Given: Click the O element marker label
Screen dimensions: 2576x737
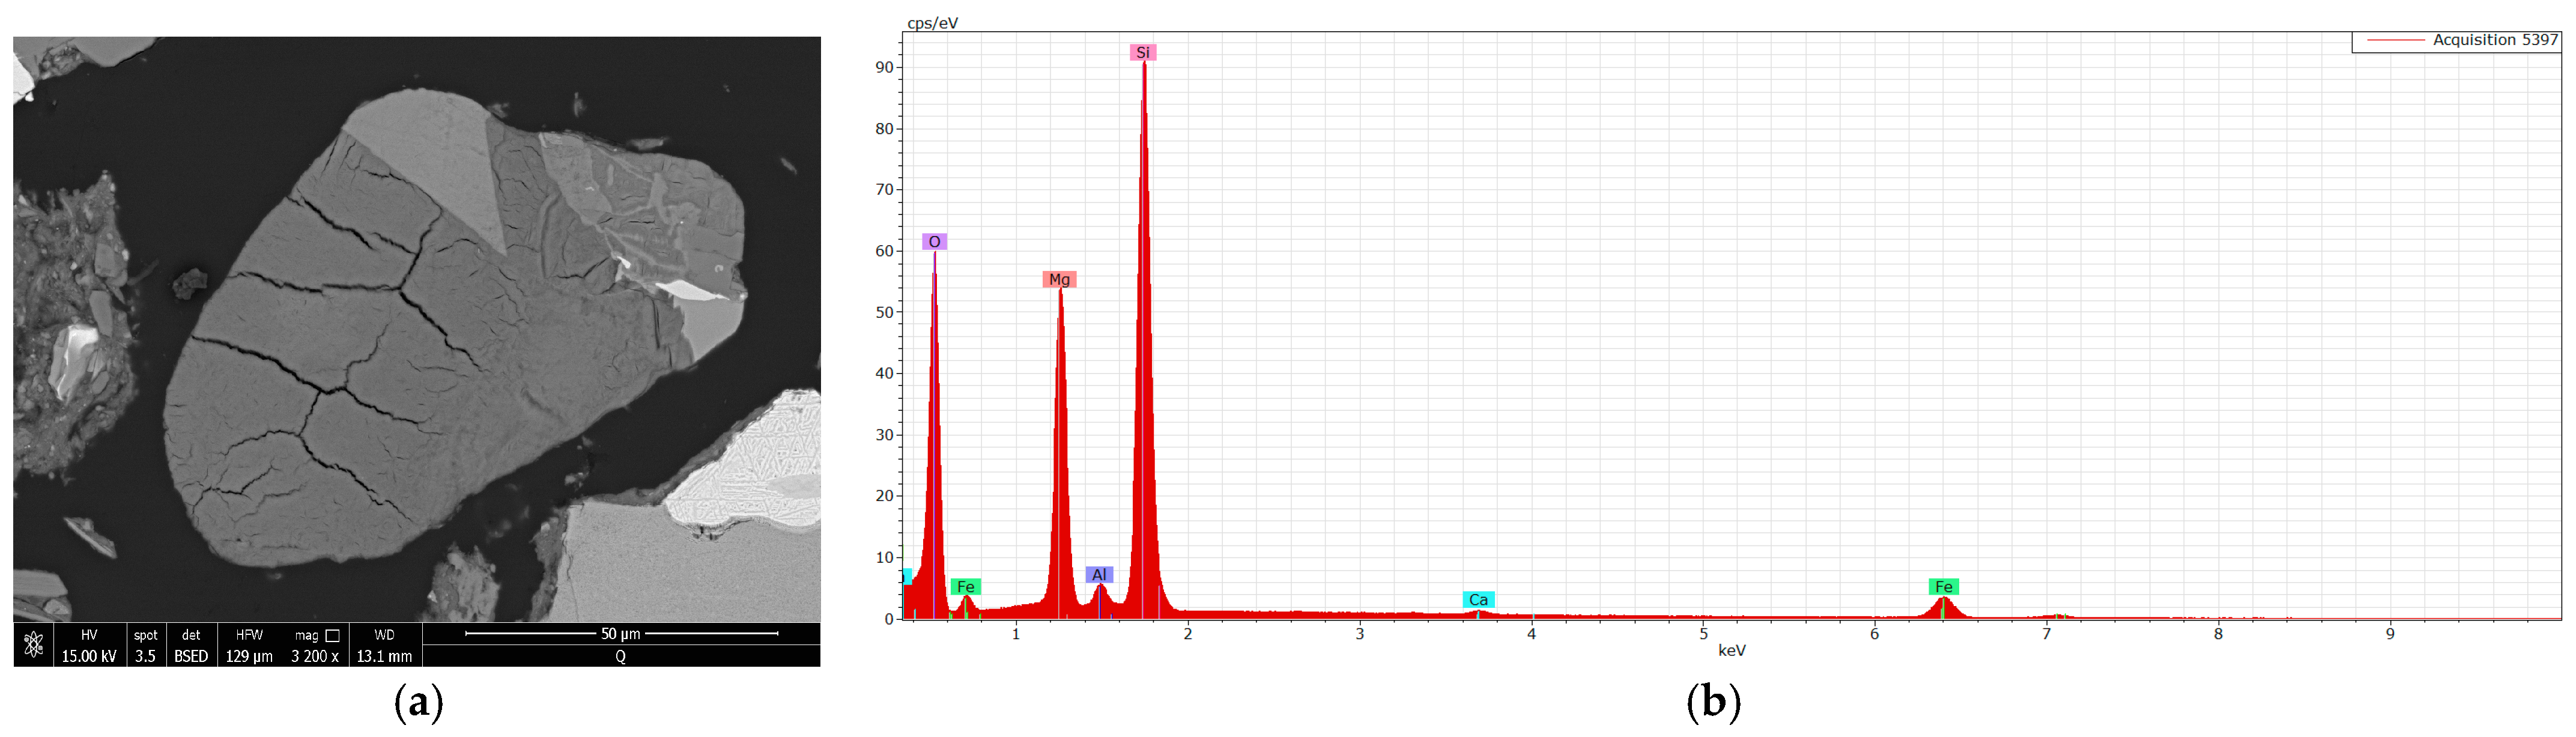Looking at the screenshot, I should point(934,242).
